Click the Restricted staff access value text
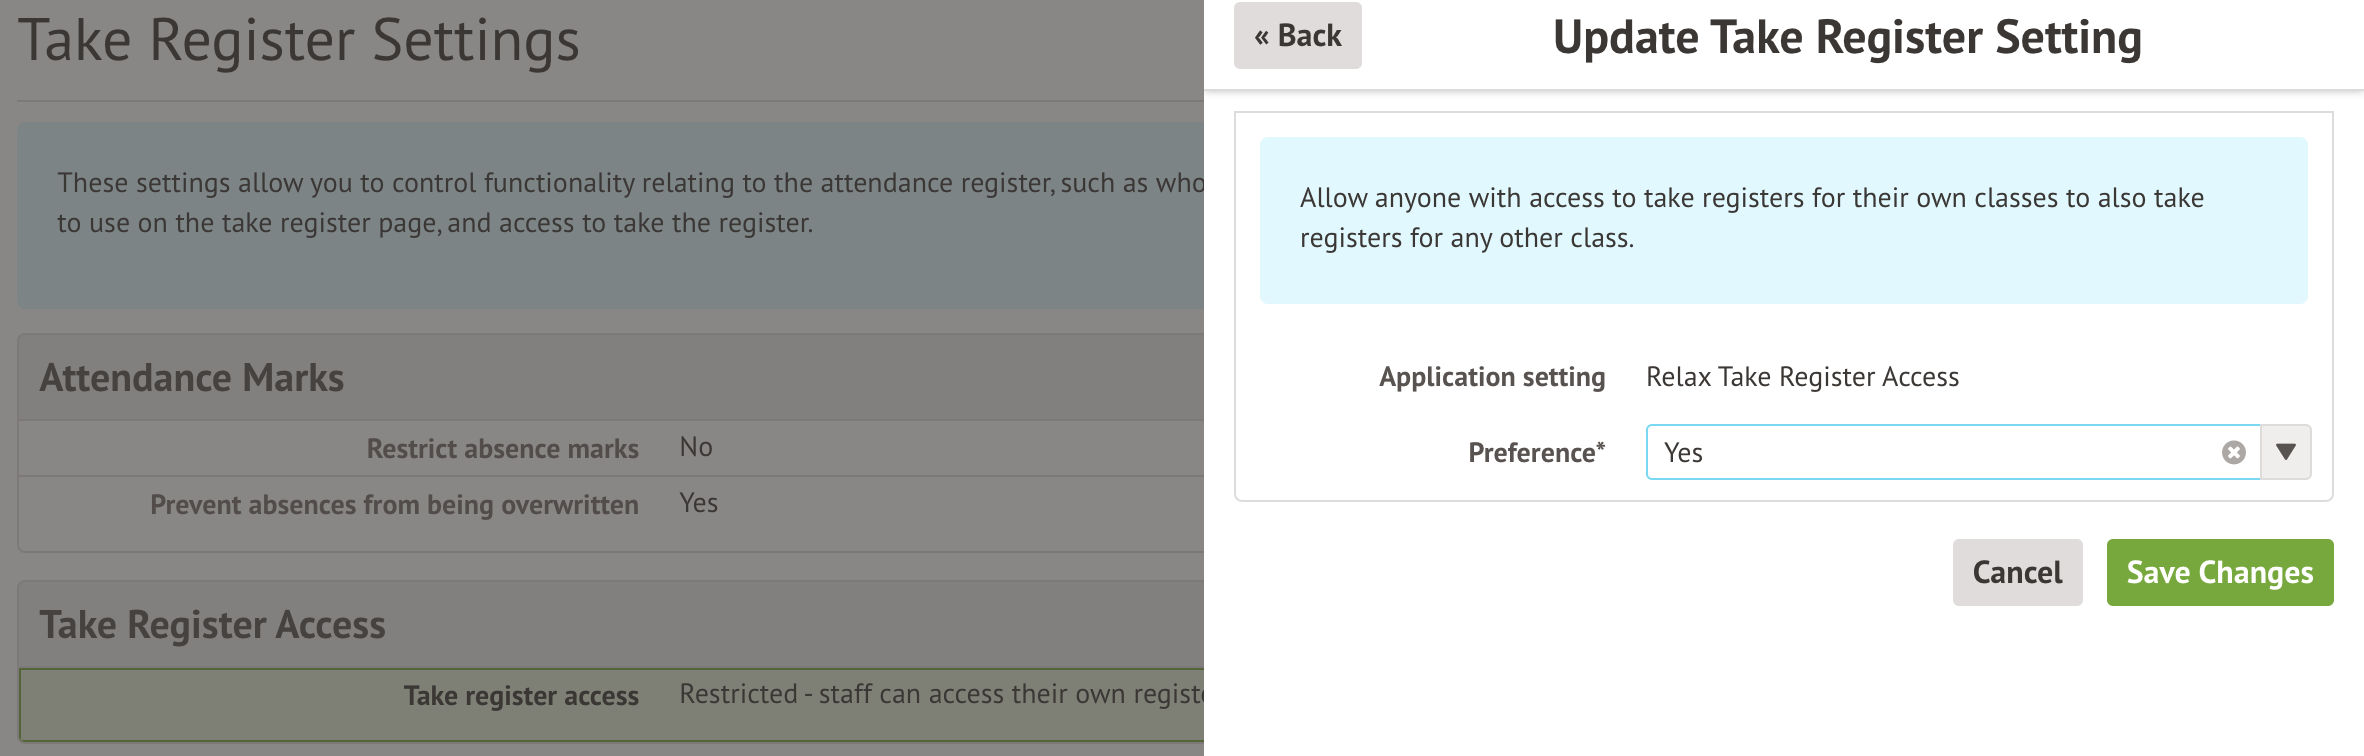The image size is (2364, 756). pyautogui.click(x=940, y=694)
